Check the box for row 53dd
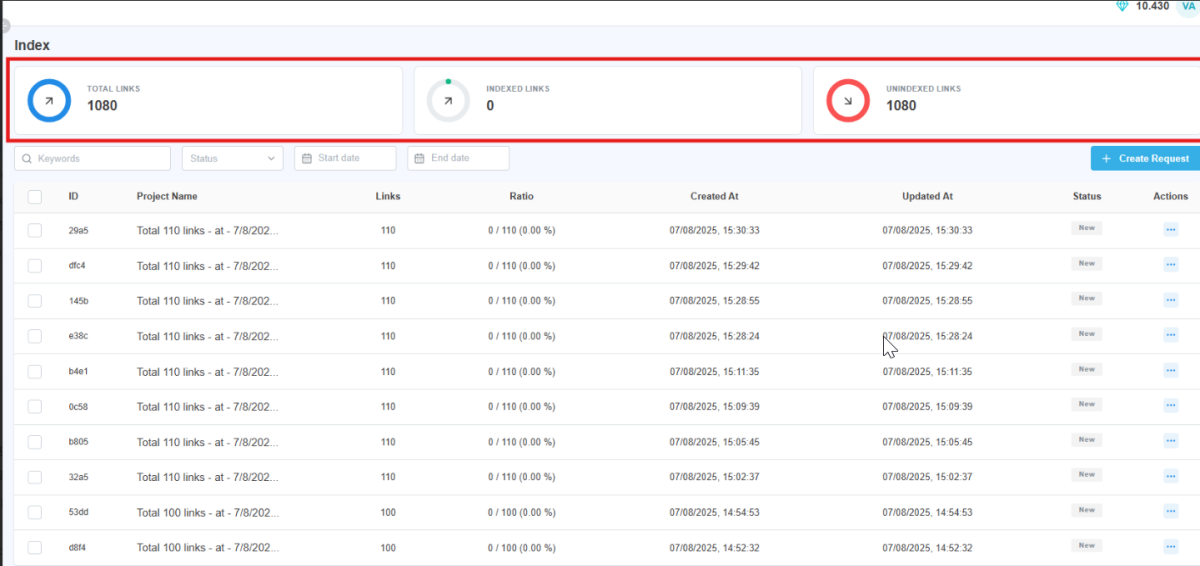This screenshot has width=1200, height=566. coord(35,512)
